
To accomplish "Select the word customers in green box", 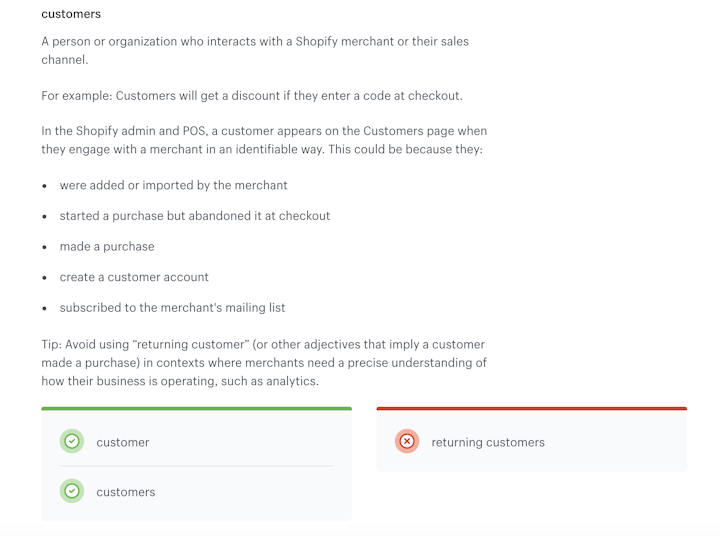I will point(126,492).
